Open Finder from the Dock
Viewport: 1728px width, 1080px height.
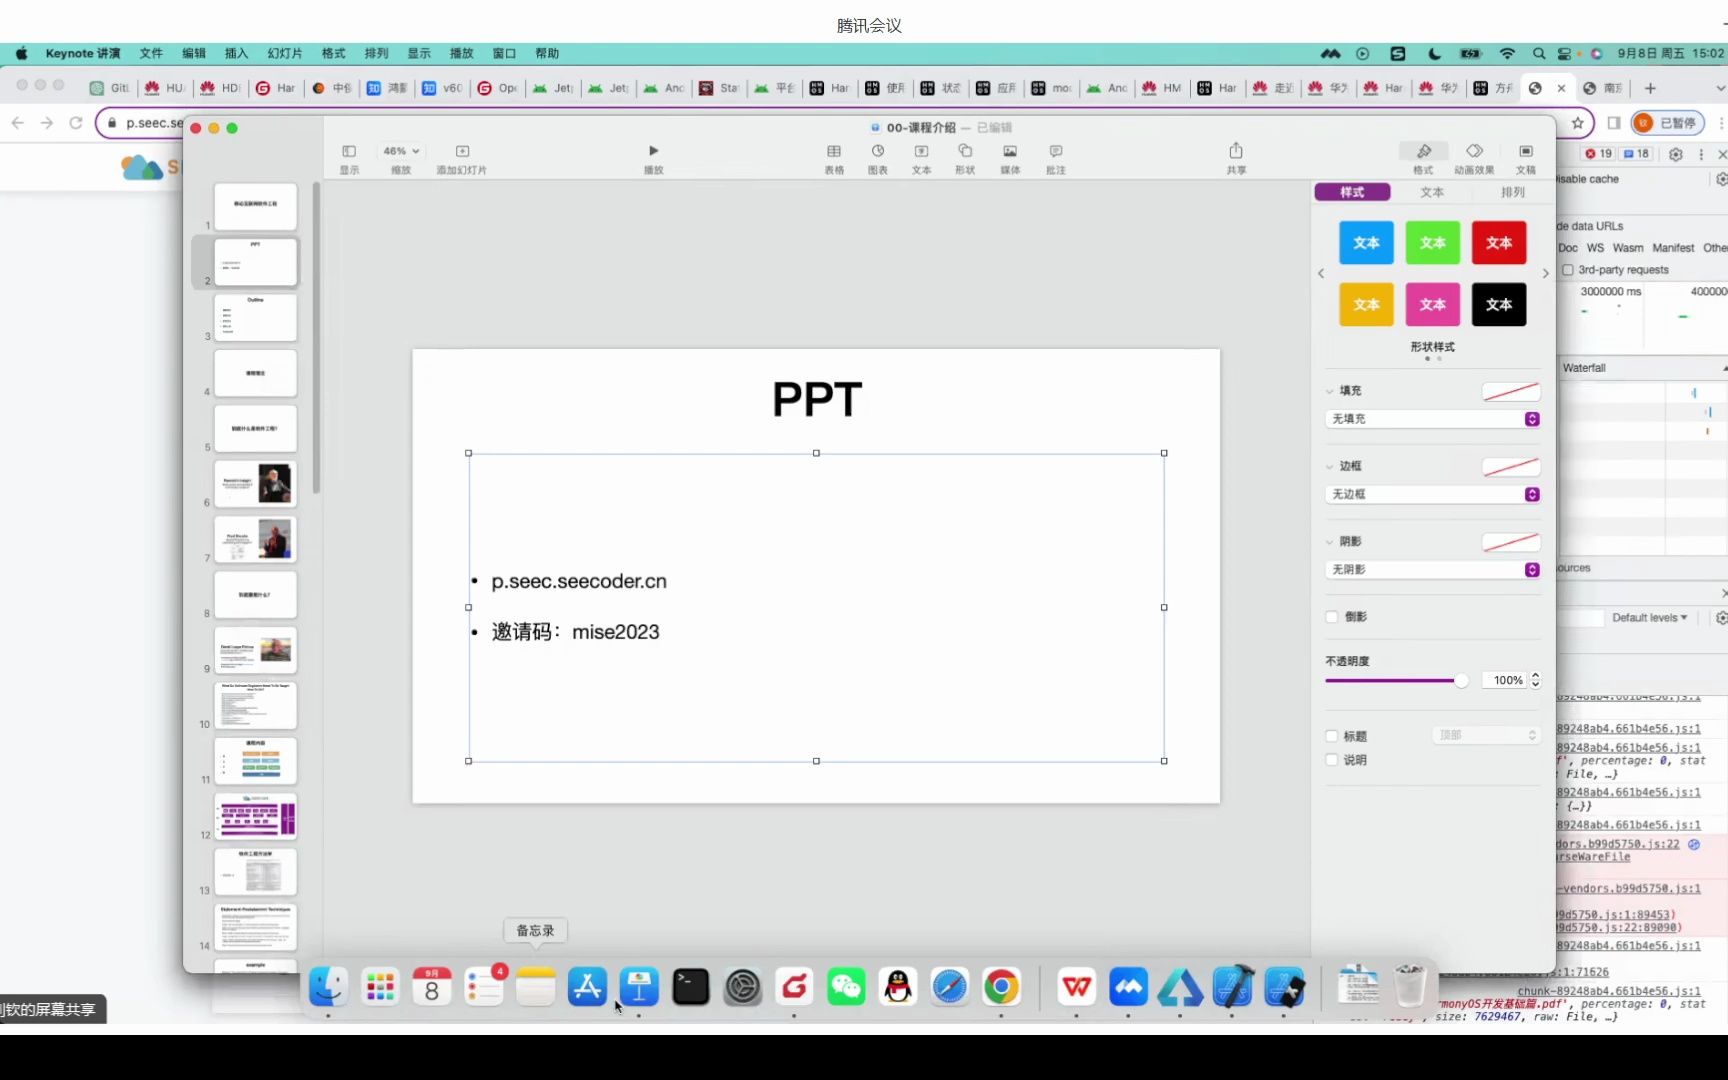coord(328,987)
